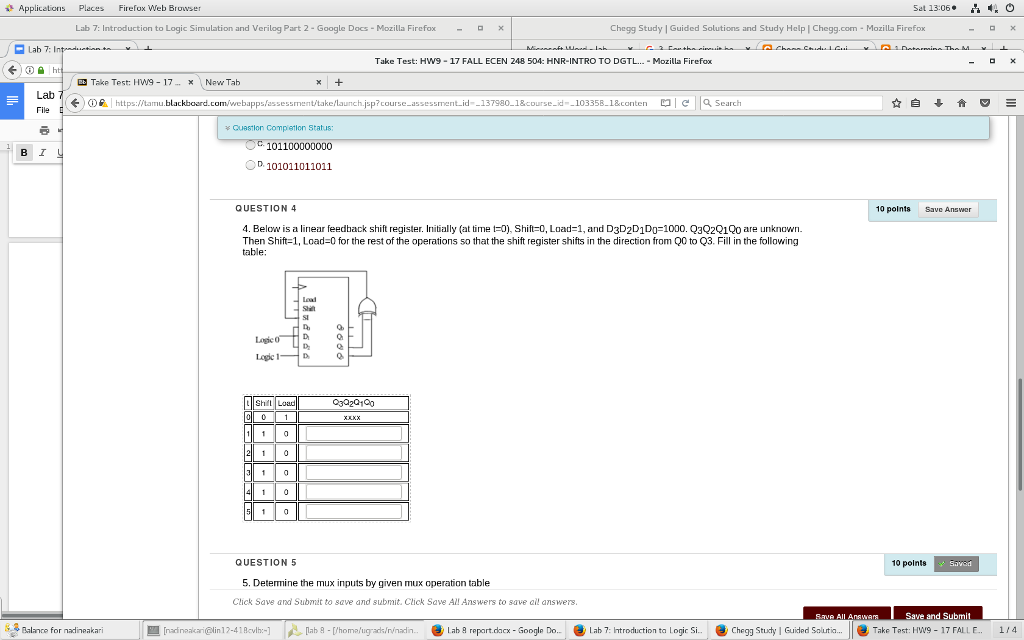Open the Places menu

pyautogui.click(x=91, y=8)
